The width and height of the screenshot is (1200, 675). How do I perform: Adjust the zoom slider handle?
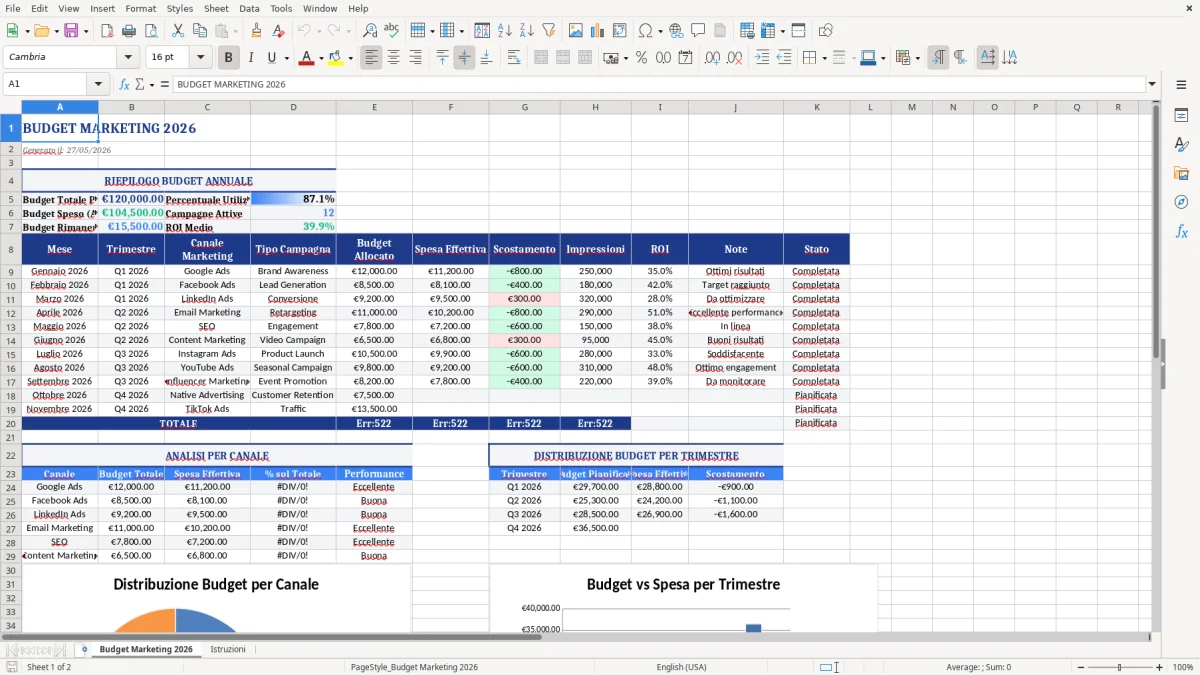point(1119,667)
